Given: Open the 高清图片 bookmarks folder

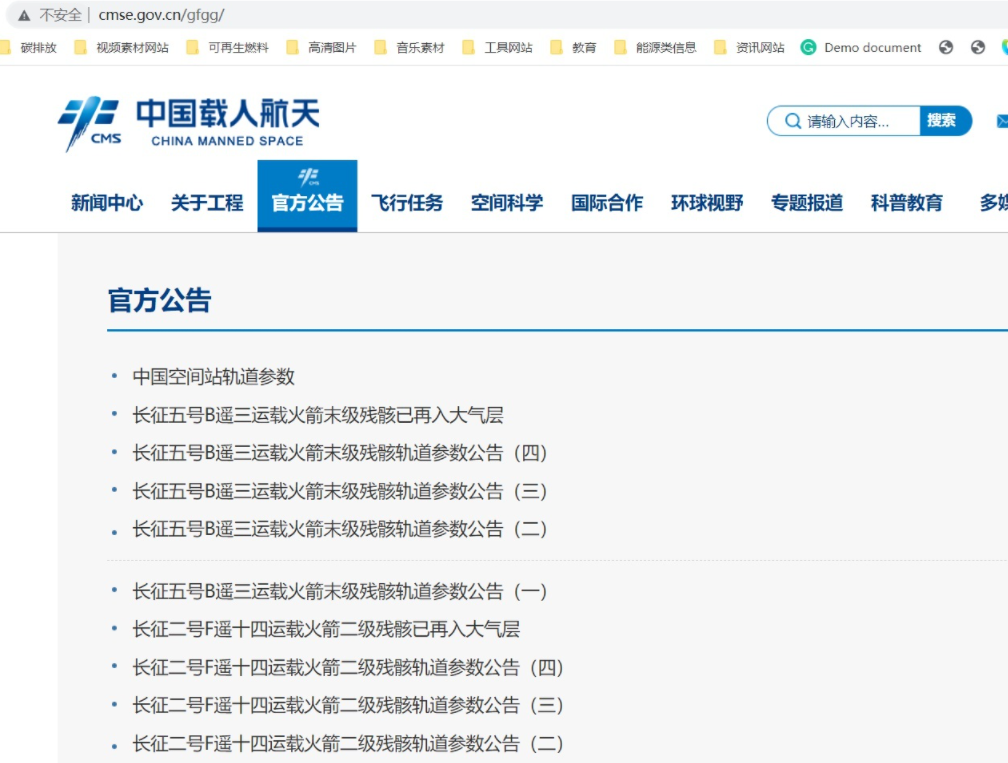Looking at the screenshot, I should tap(333, 47).
